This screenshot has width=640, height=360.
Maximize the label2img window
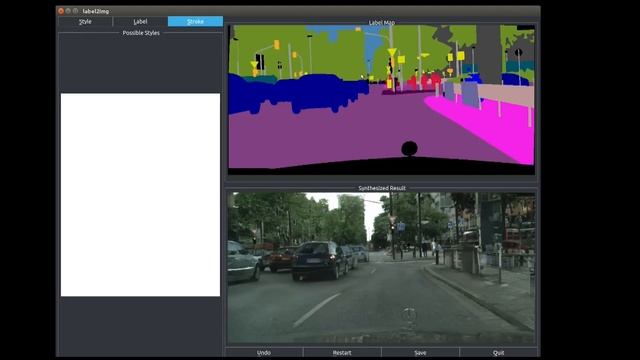(x=76, y=11)
